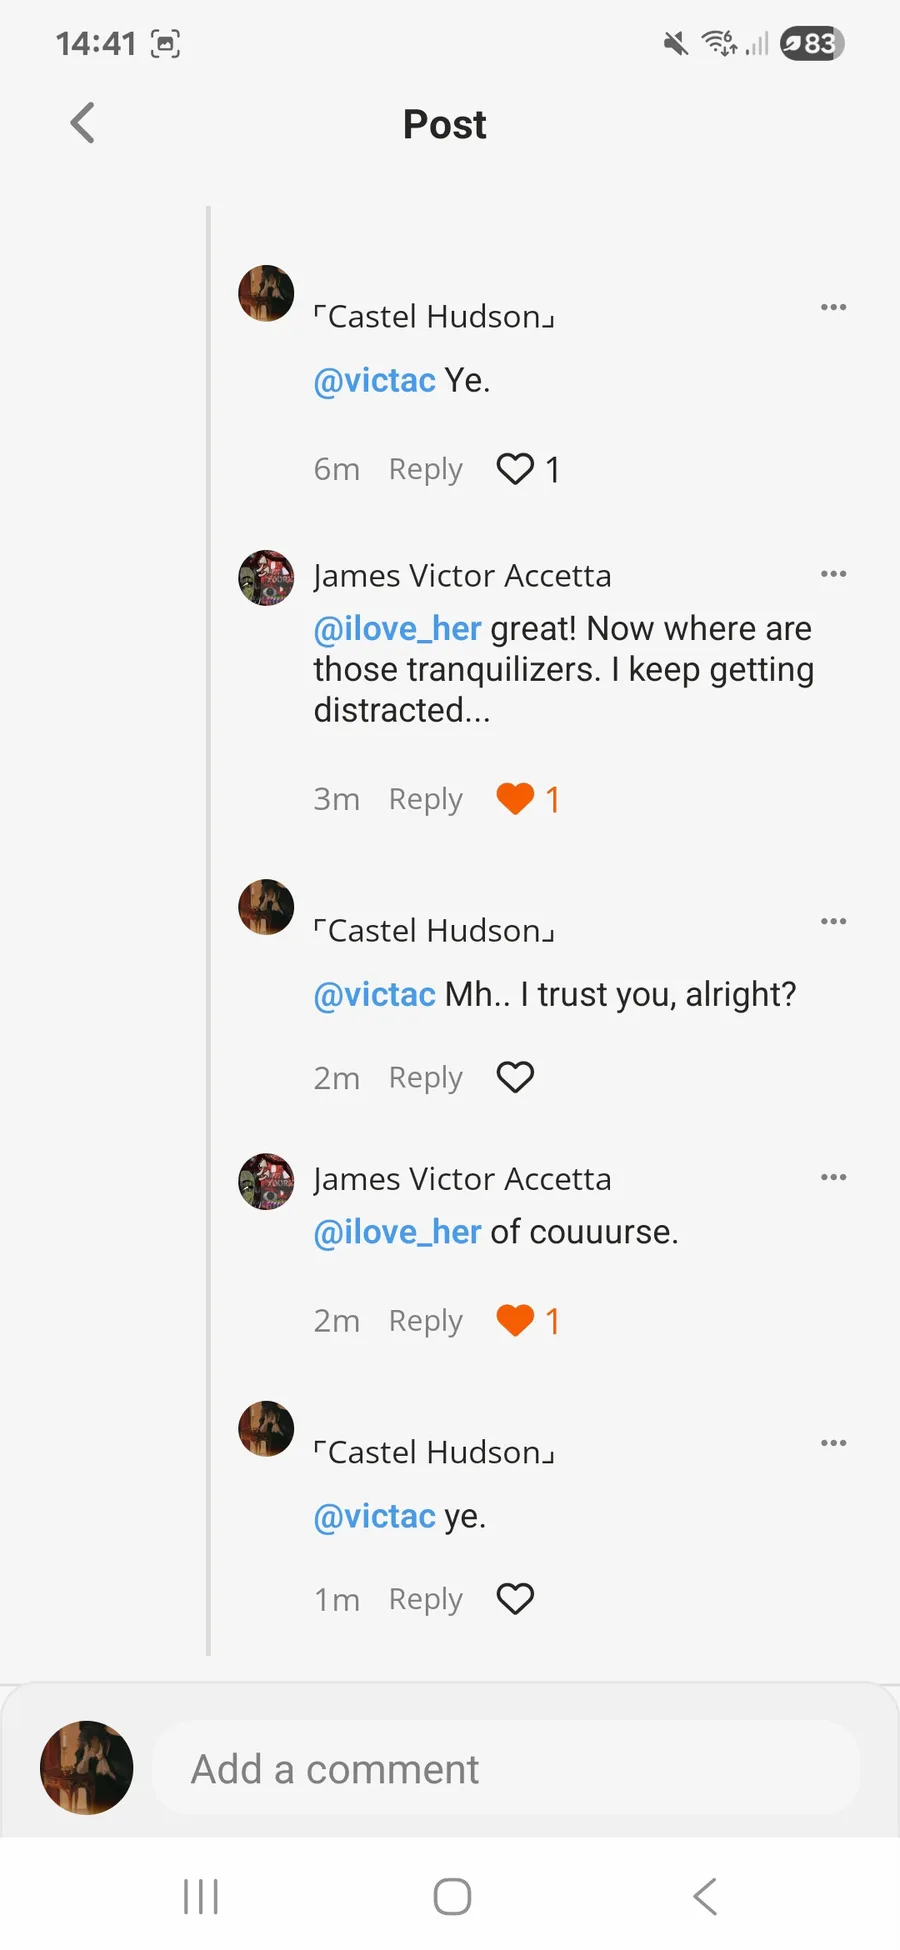Reply to the 6m-old "Ye." comment

[425, 469]
